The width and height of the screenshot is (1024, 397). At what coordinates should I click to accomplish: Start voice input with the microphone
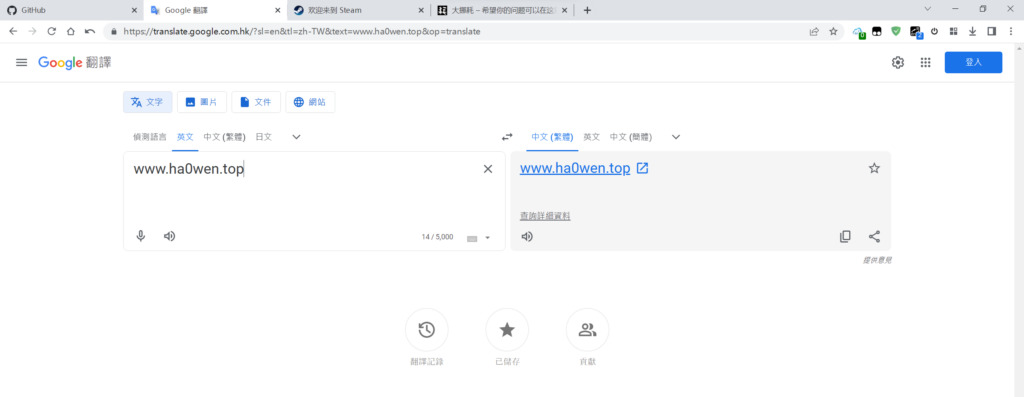pos(140,236)
